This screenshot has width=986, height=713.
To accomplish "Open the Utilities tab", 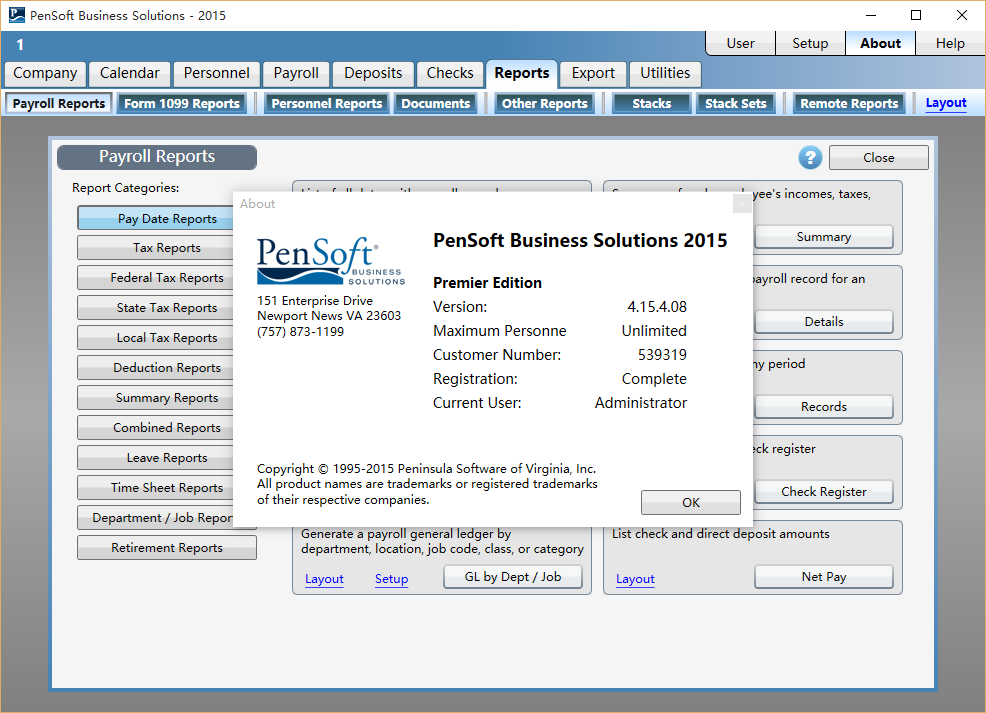I will click(664, 73).
